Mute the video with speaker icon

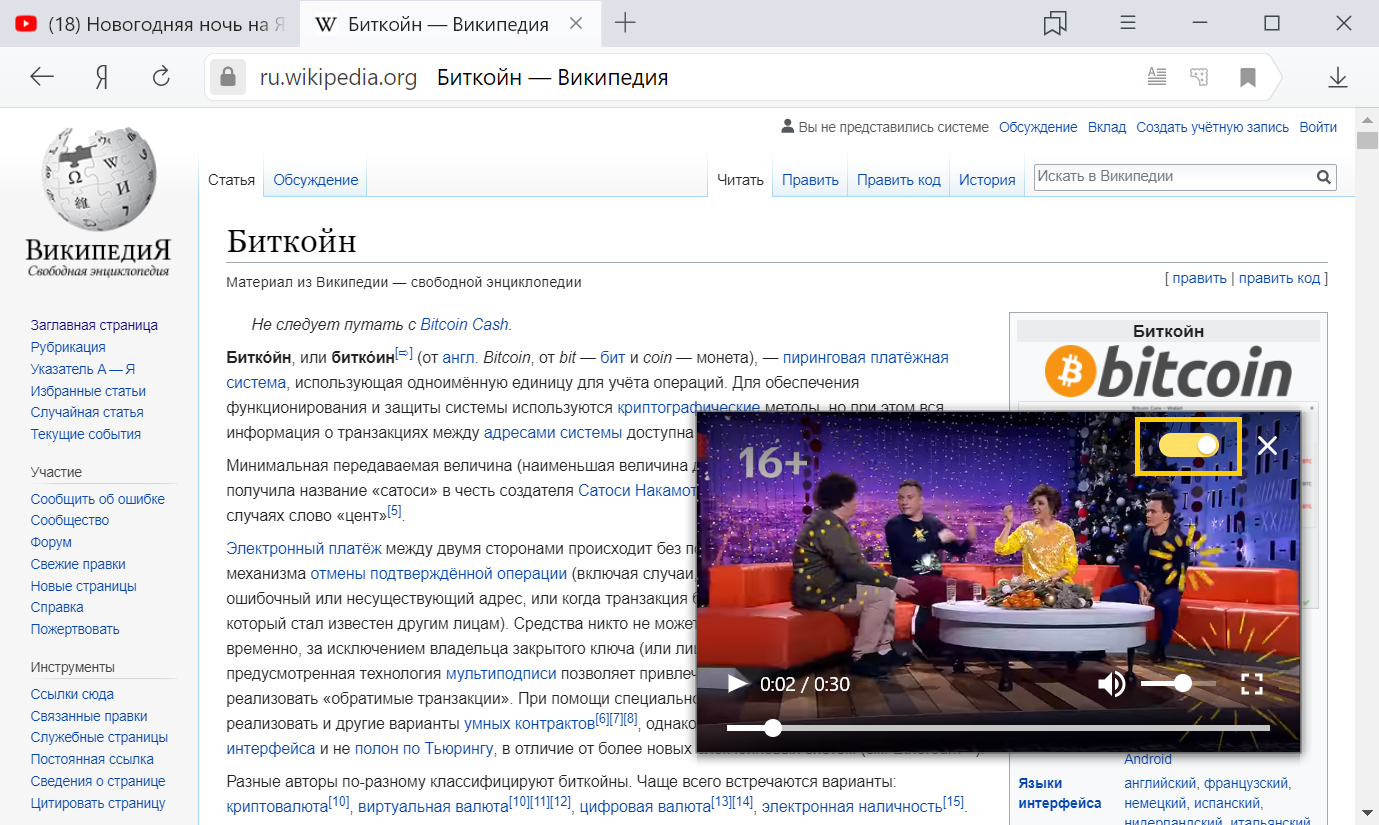1111,684
